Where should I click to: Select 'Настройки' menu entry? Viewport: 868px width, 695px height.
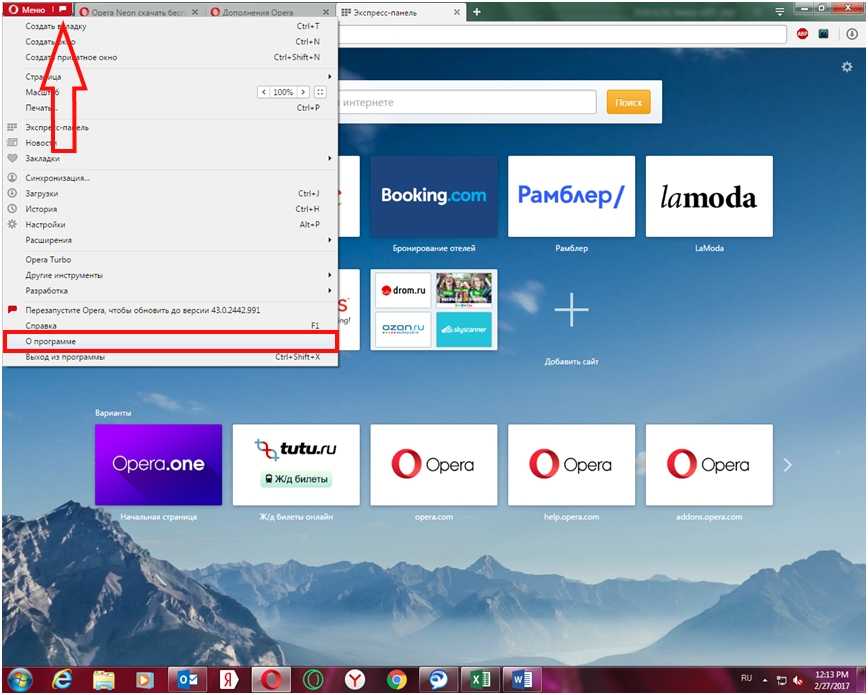point(170,225)
